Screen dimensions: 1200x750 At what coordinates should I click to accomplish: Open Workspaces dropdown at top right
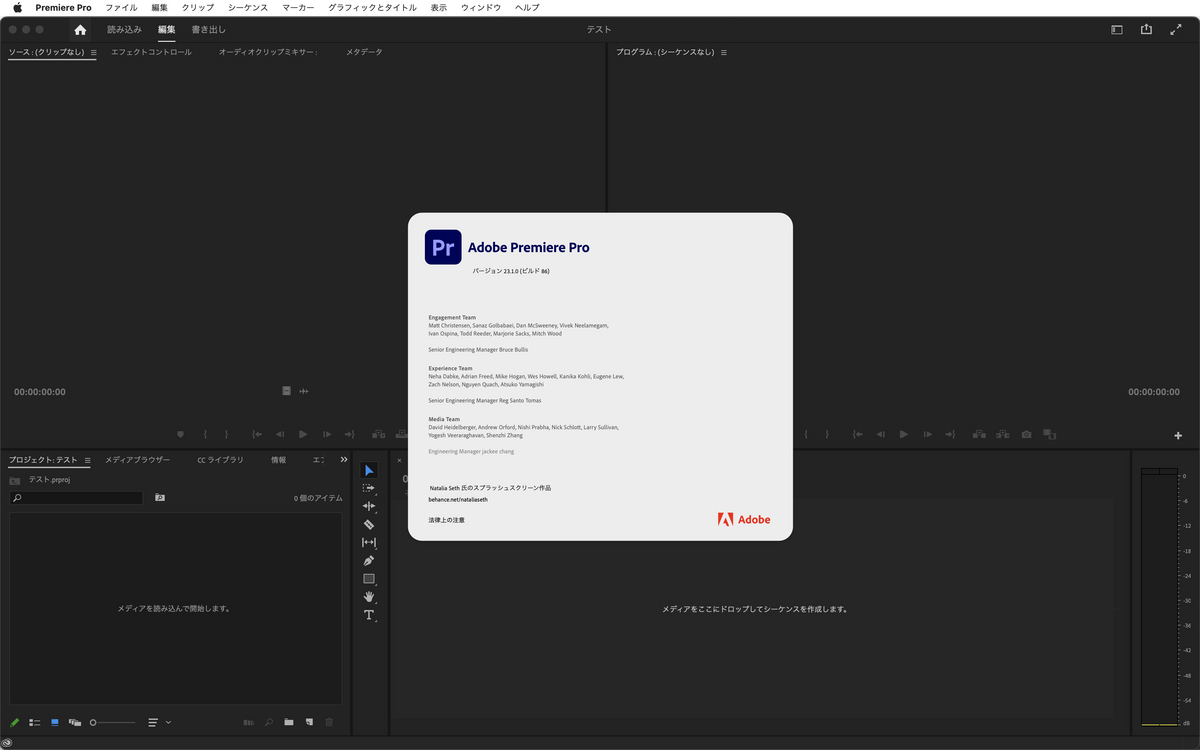pos(1117,30)
